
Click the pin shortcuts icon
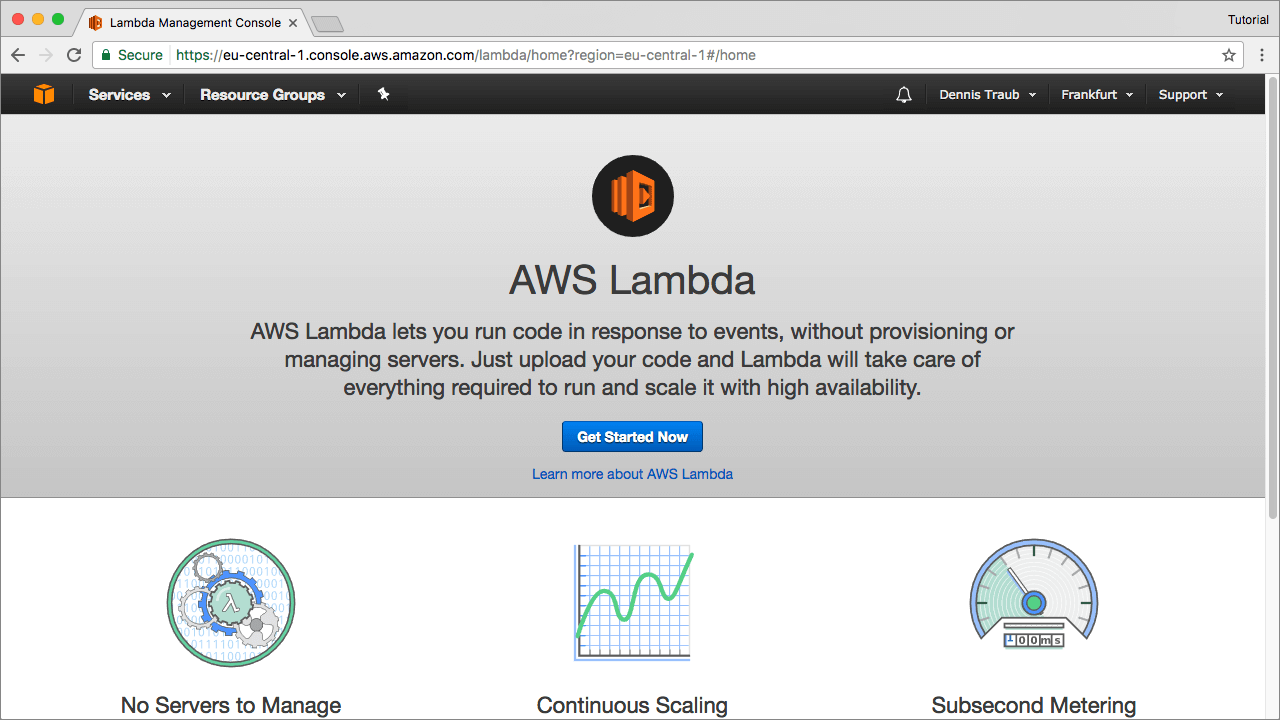pyautogui.click(x=383, y=94)
